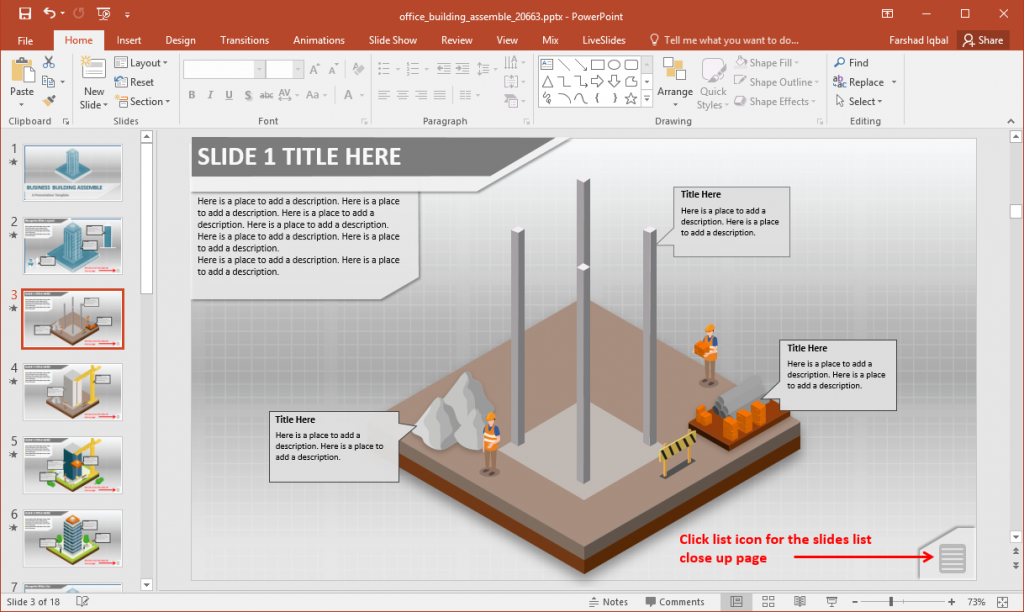
Task: Insert an oval shape from the Drawing gallery
Action: click(614, 64)
